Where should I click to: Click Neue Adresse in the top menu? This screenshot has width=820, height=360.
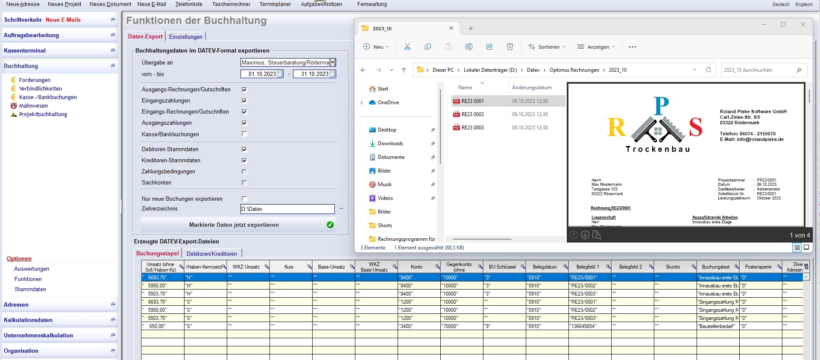tap(22, 4)
